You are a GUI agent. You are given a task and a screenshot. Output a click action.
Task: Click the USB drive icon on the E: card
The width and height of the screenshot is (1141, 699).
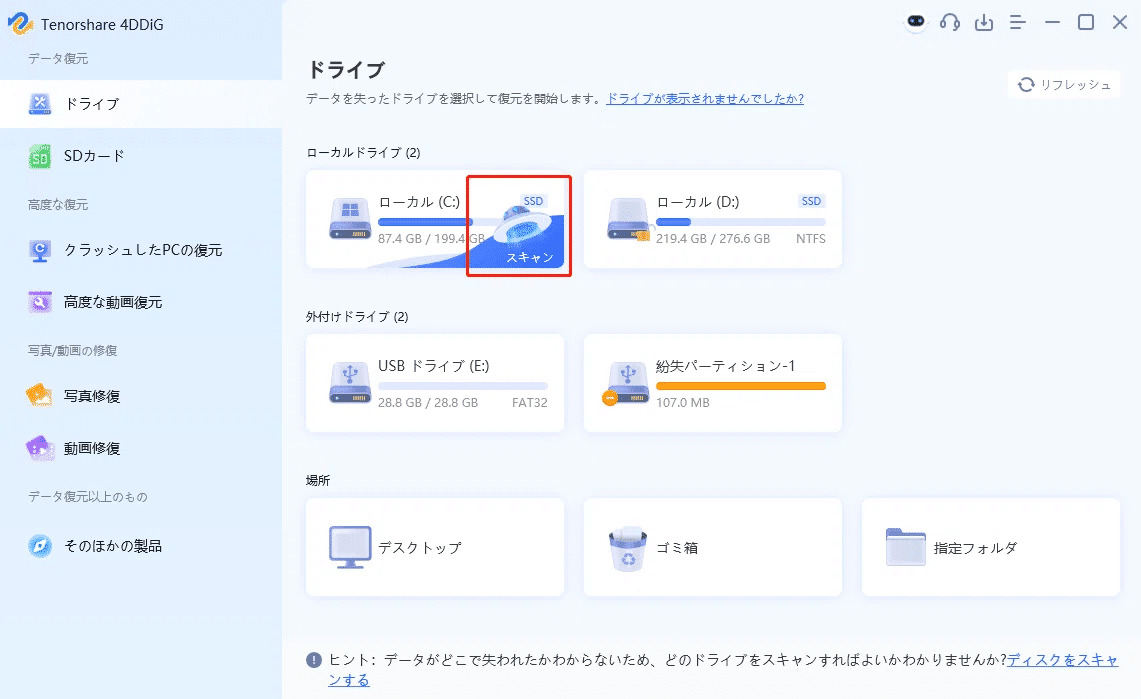coord(349,383)
